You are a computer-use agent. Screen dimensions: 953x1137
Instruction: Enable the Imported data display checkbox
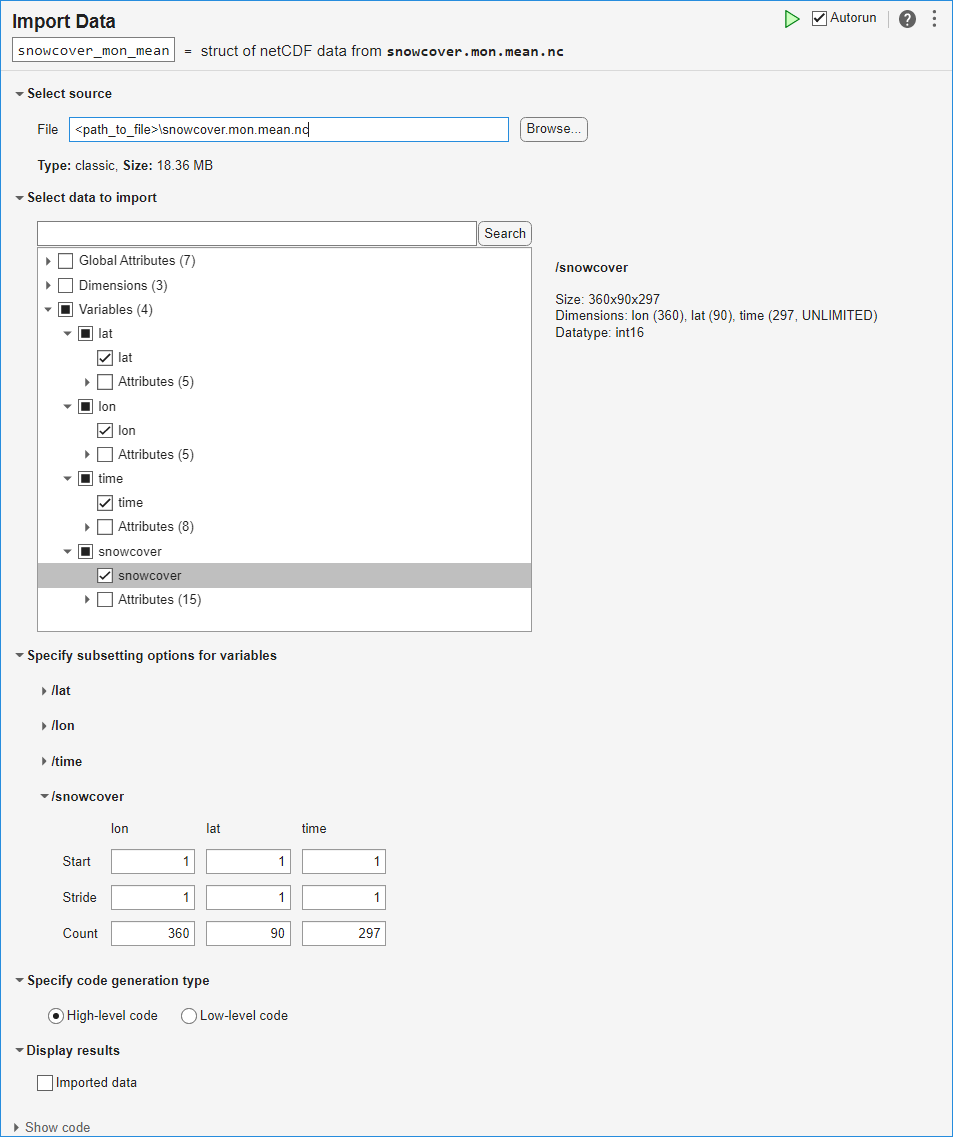[x=45, y=1083]
